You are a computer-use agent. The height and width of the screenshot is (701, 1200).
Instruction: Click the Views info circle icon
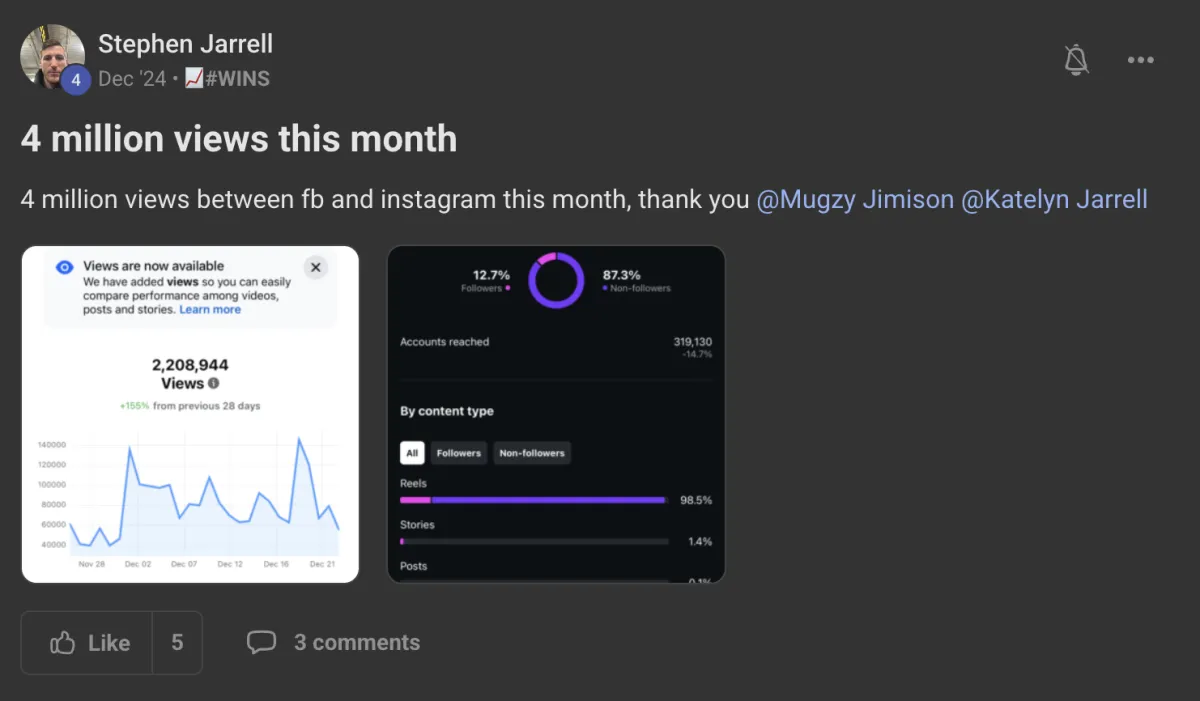click(214, 383)
